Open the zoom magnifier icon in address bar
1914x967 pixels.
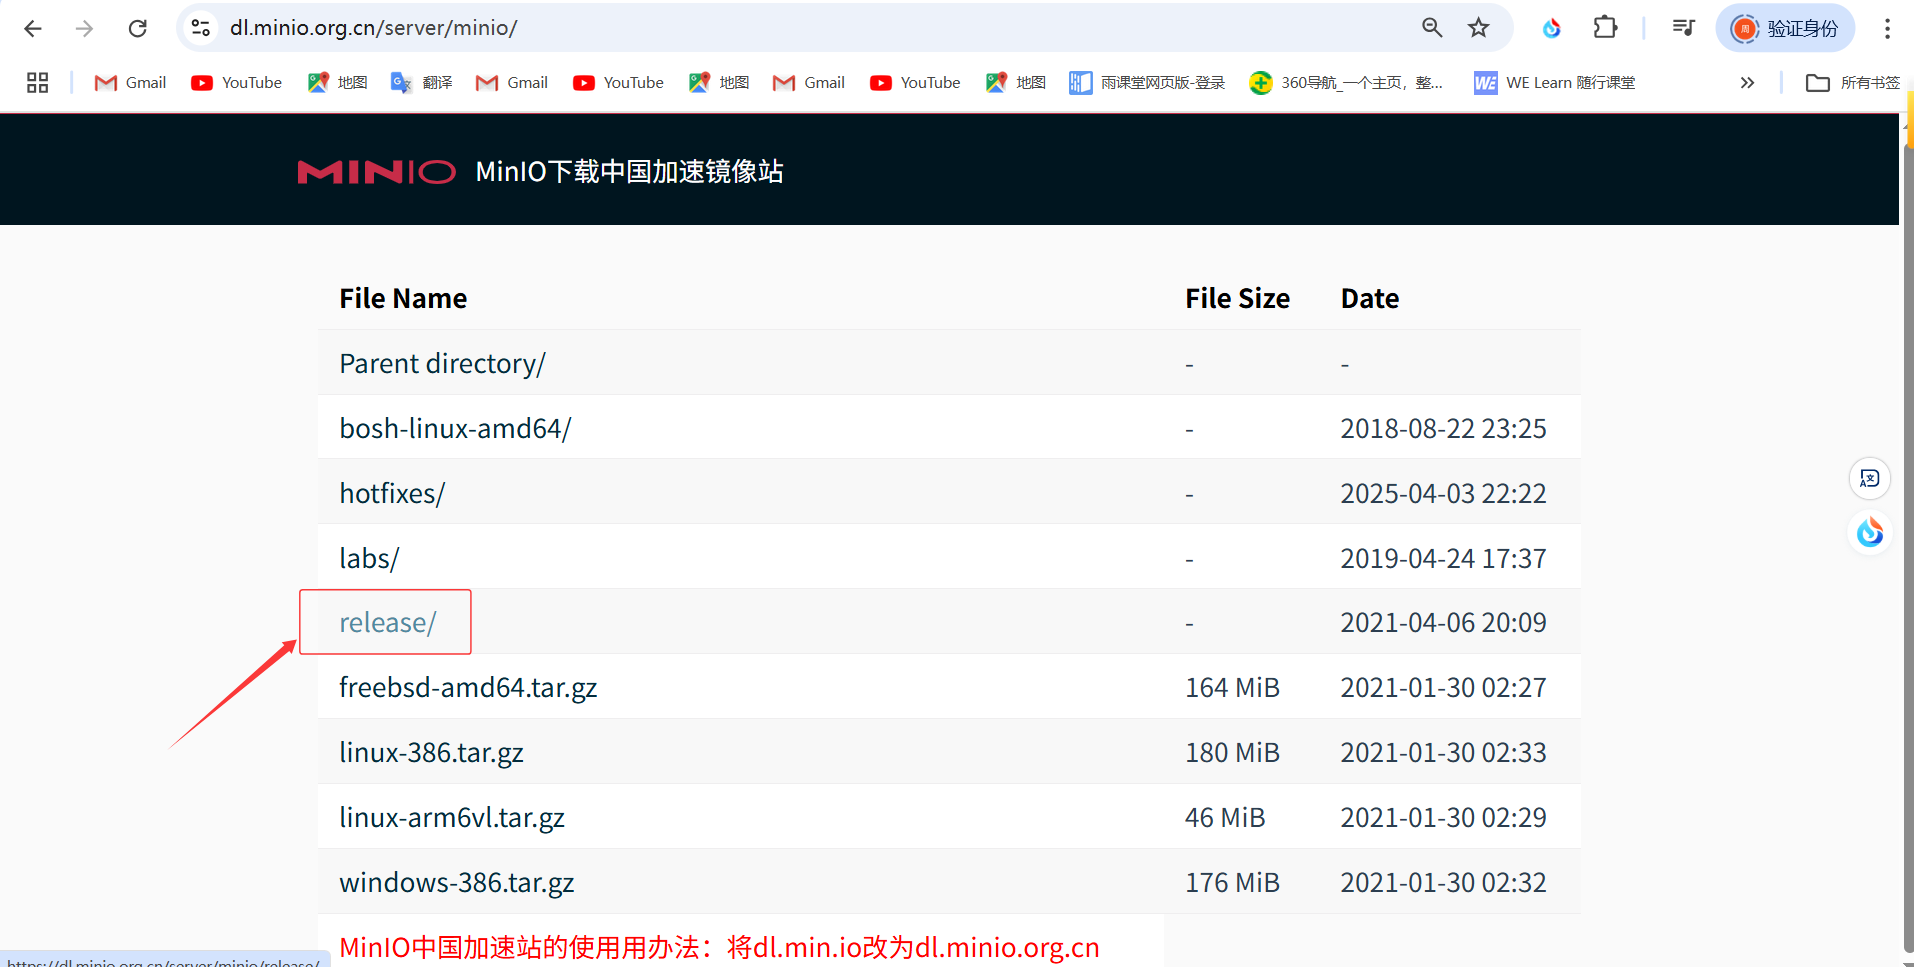point(1432,28)
